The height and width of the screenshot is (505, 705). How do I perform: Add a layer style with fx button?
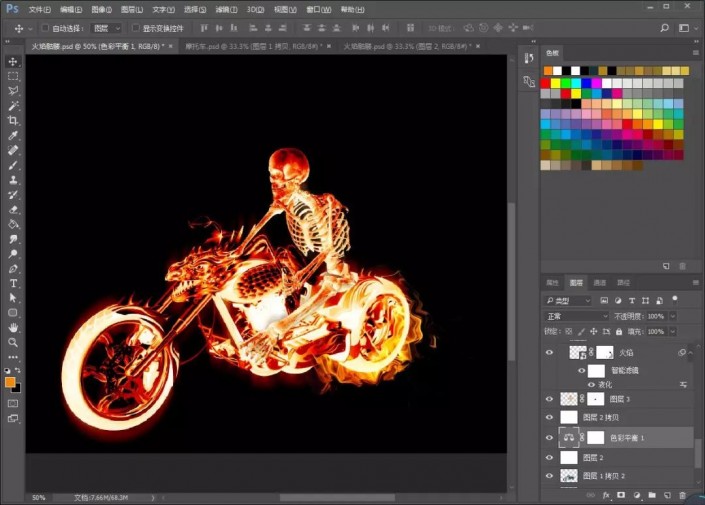pyautogui.click(x=606, y=495)
